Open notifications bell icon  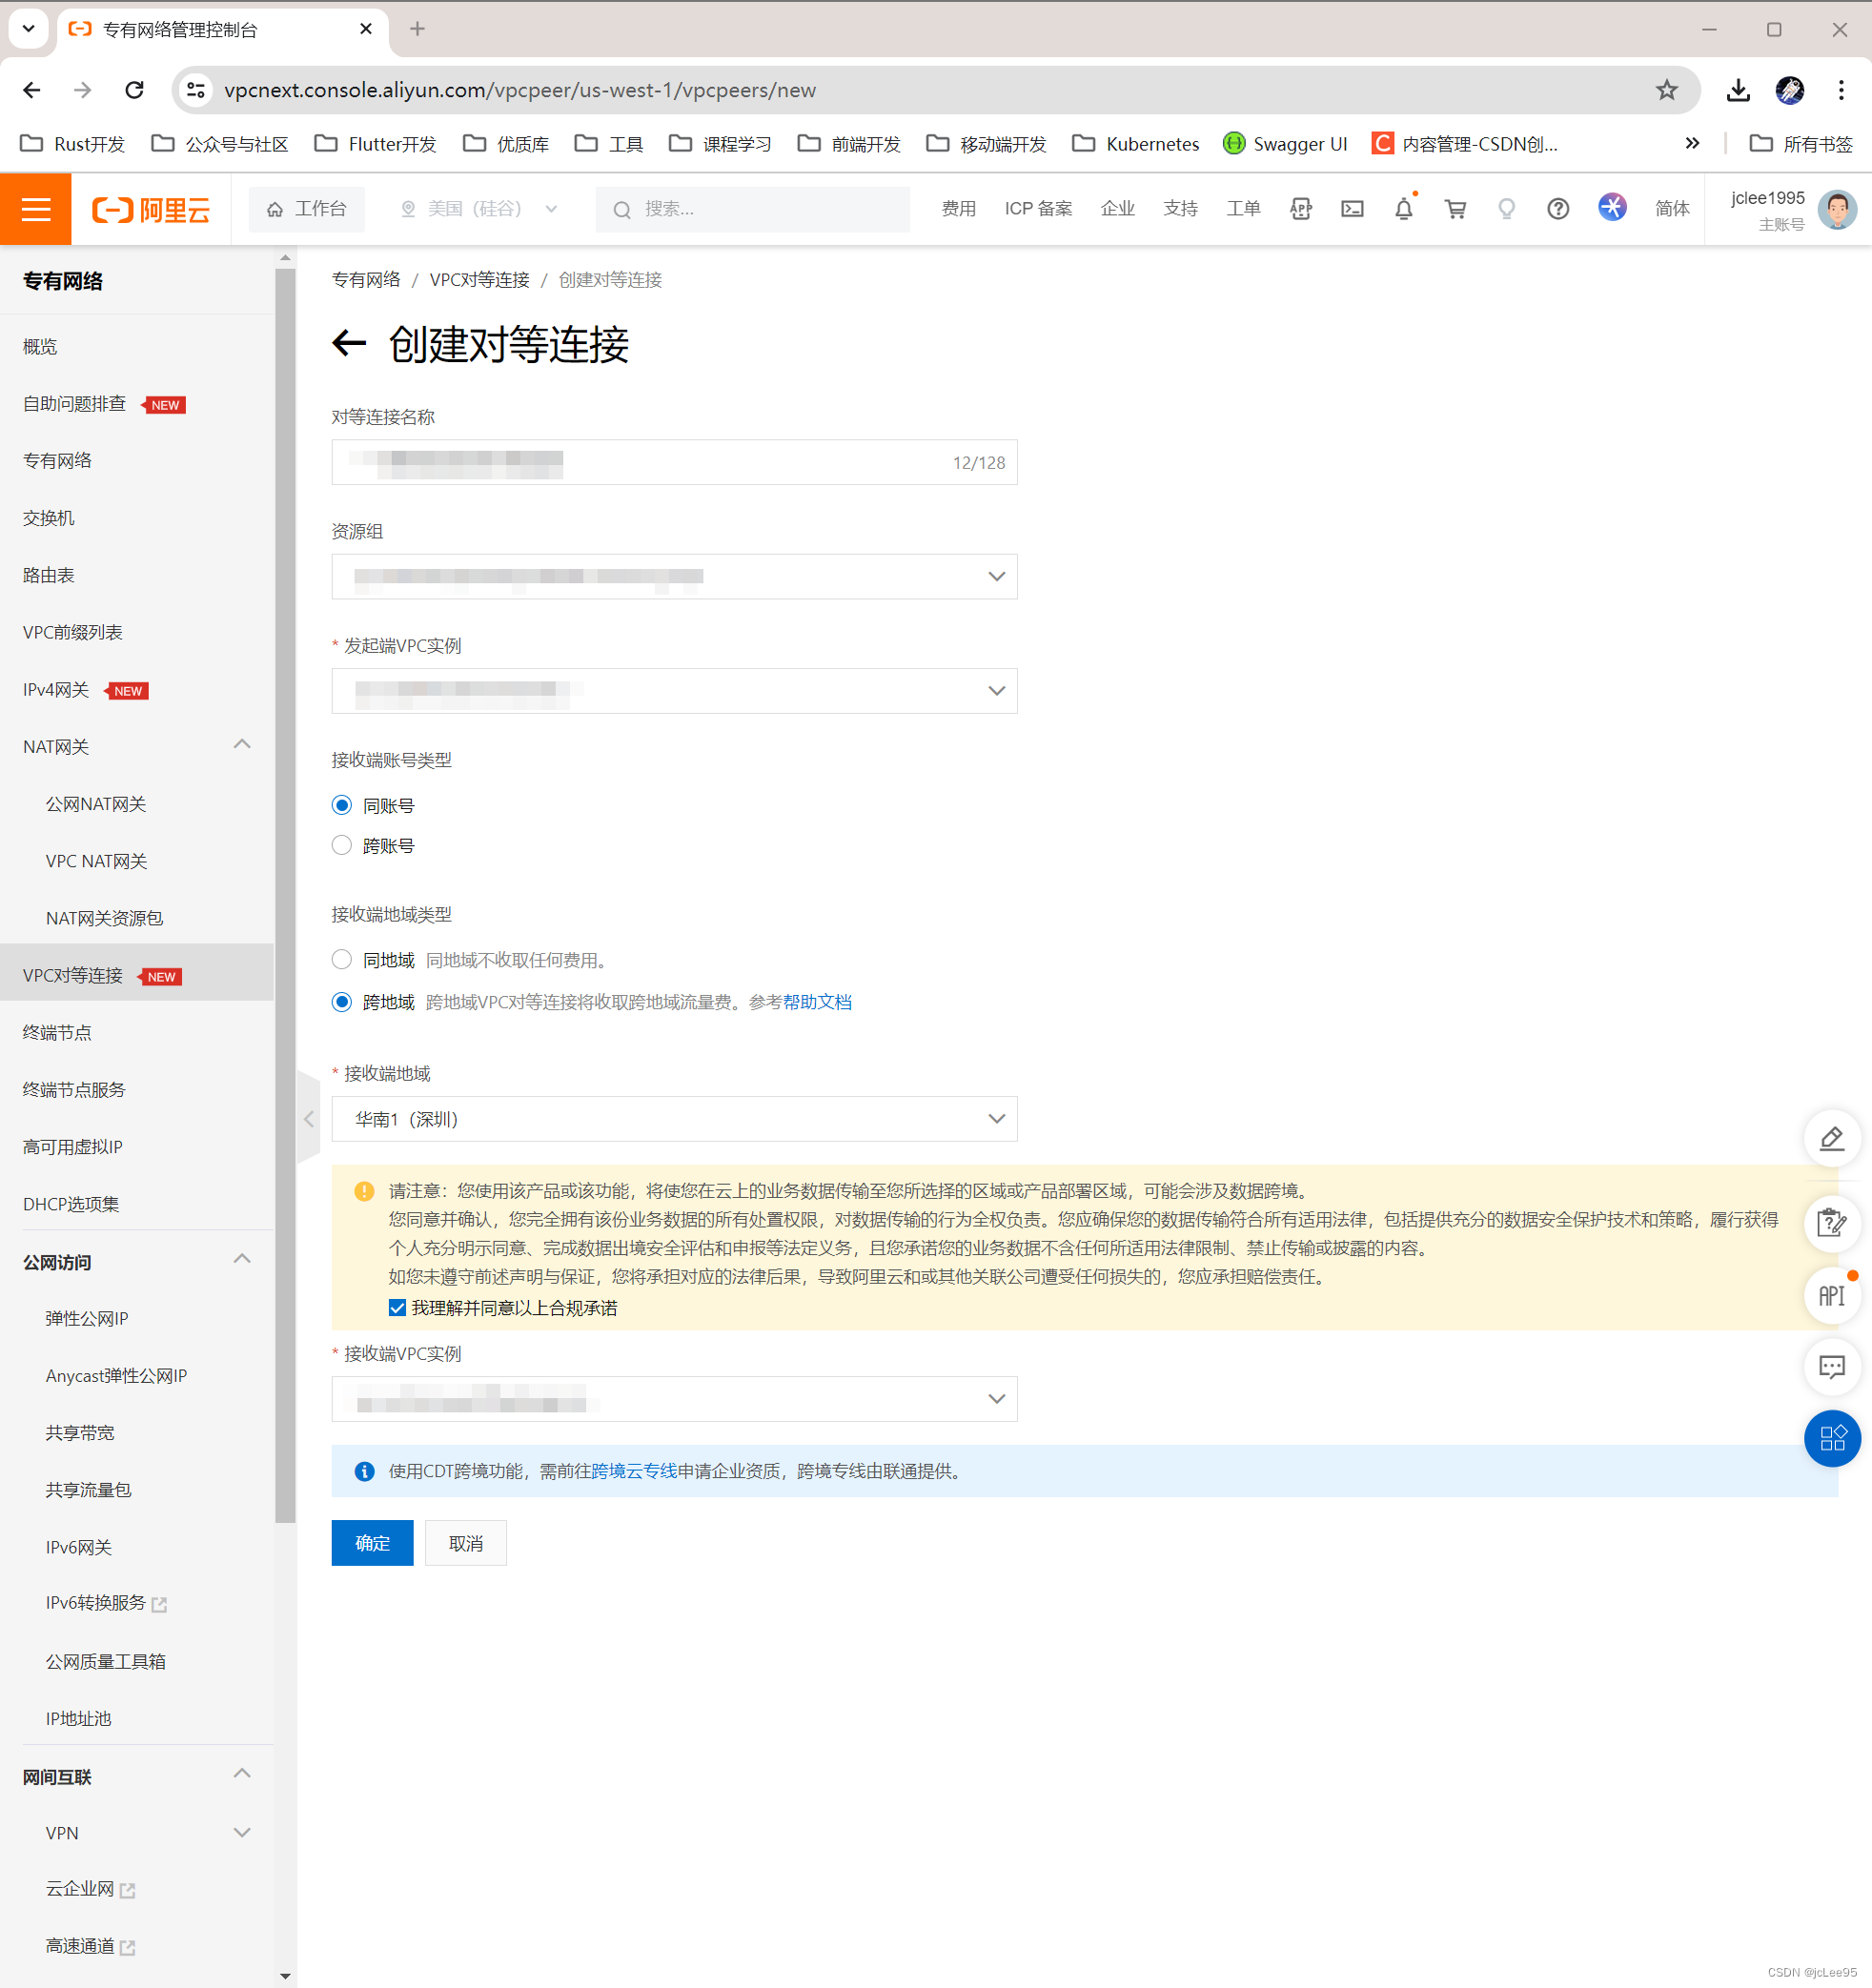coord(1404,209)
